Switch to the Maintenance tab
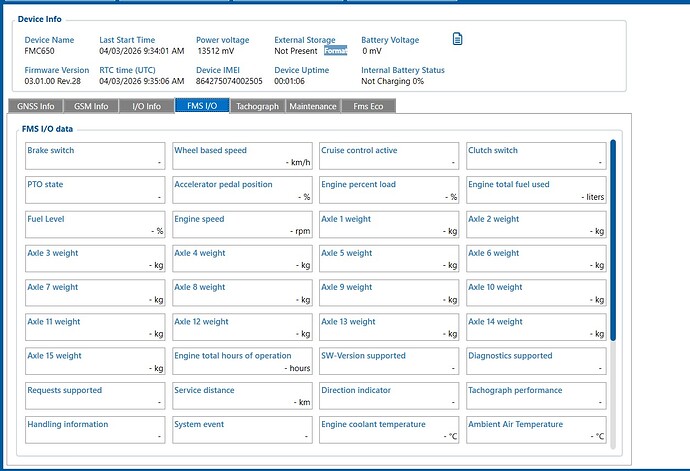 click(313, 106)
